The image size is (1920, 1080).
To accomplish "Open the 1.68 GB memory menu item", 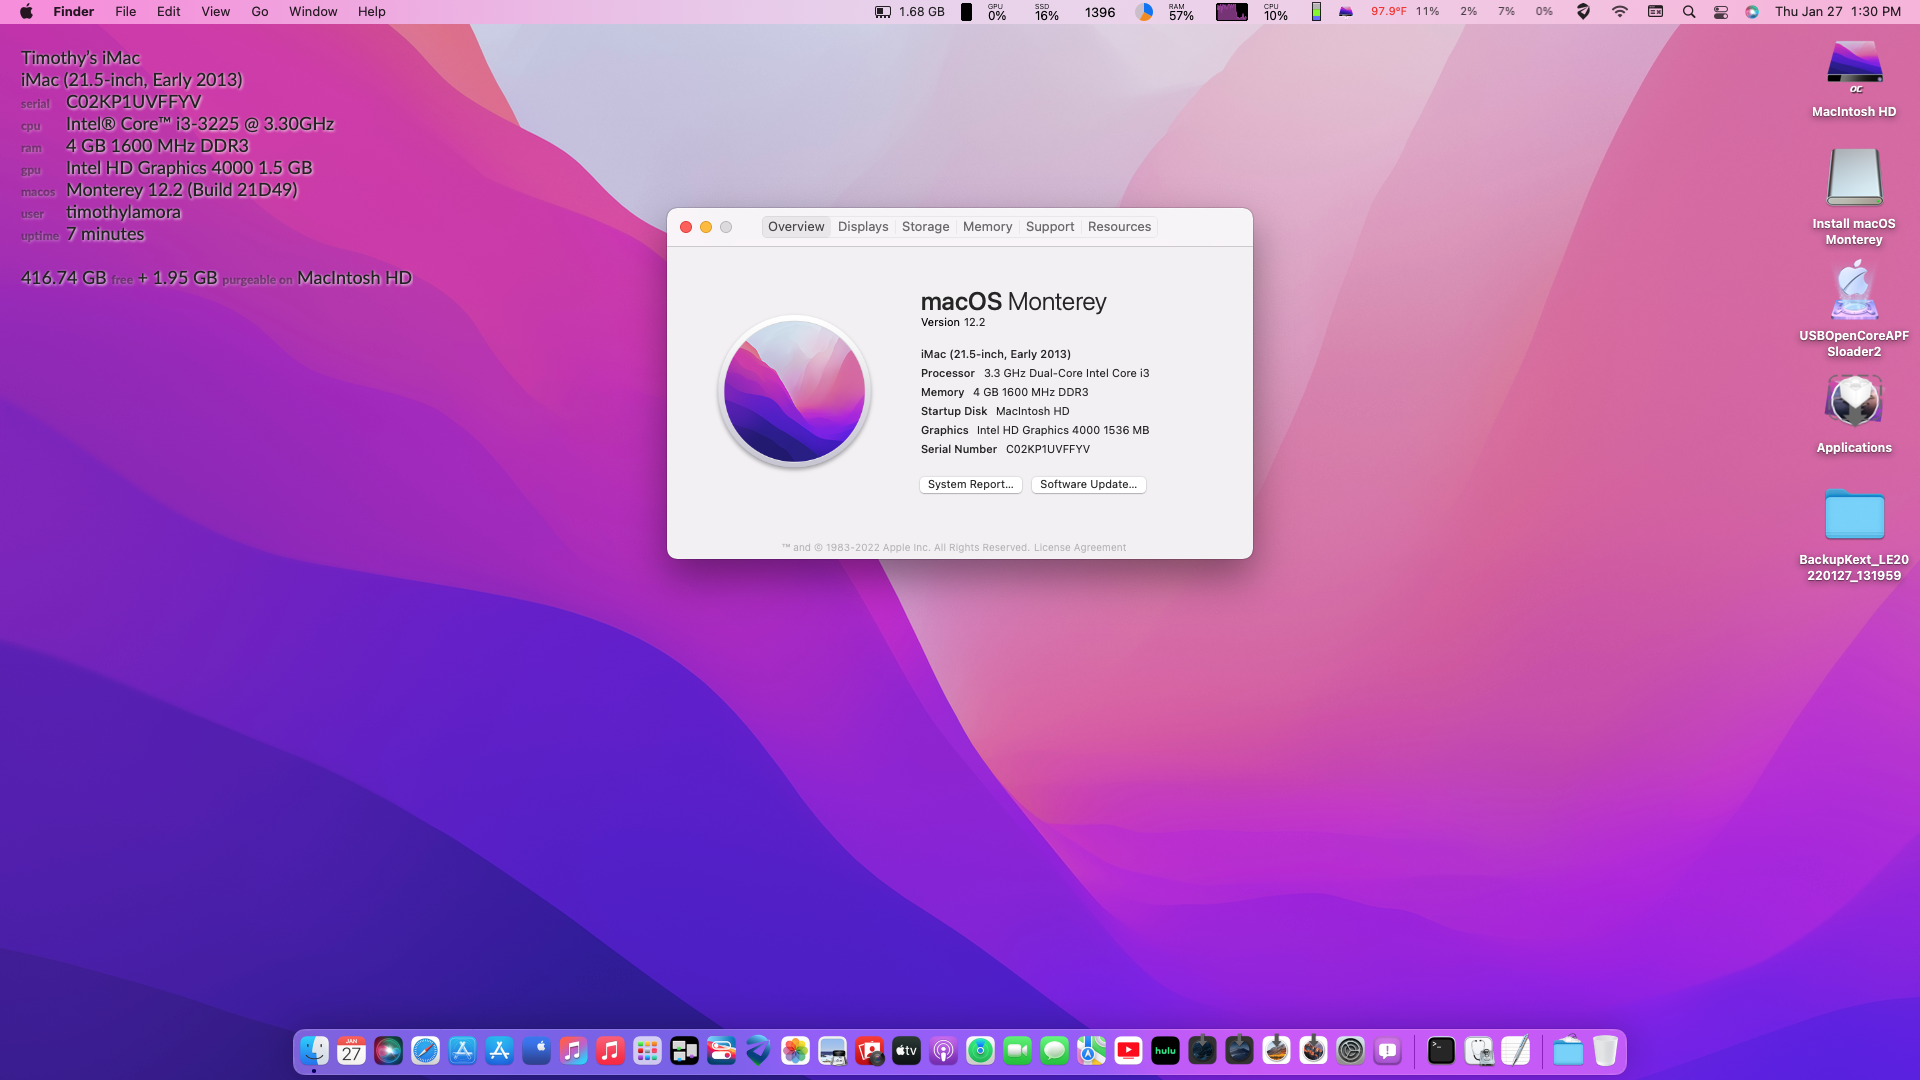I will point(909,12).
